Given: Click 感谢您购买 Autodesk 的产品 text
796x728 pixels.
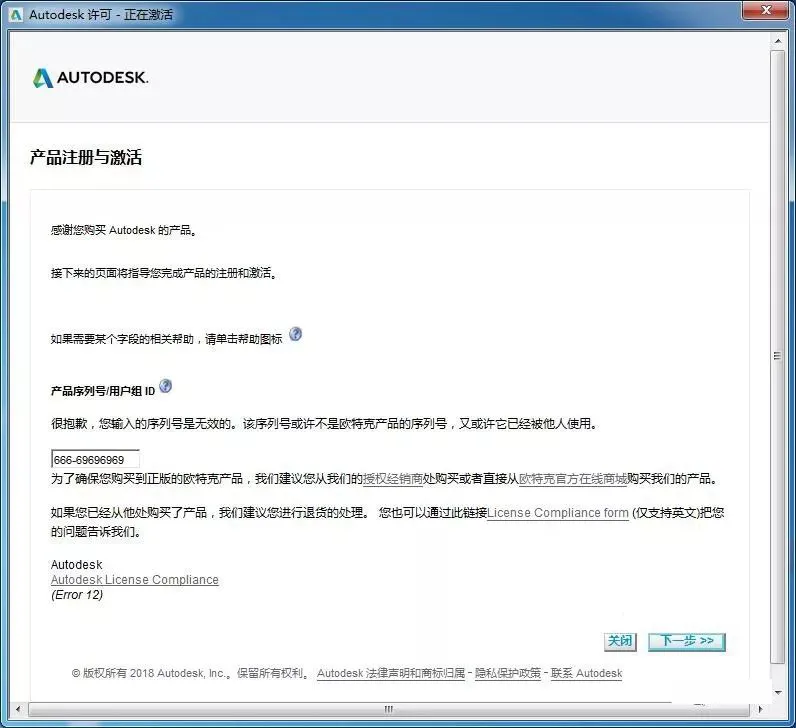Looking at the screenshot, I should (124, 230).
